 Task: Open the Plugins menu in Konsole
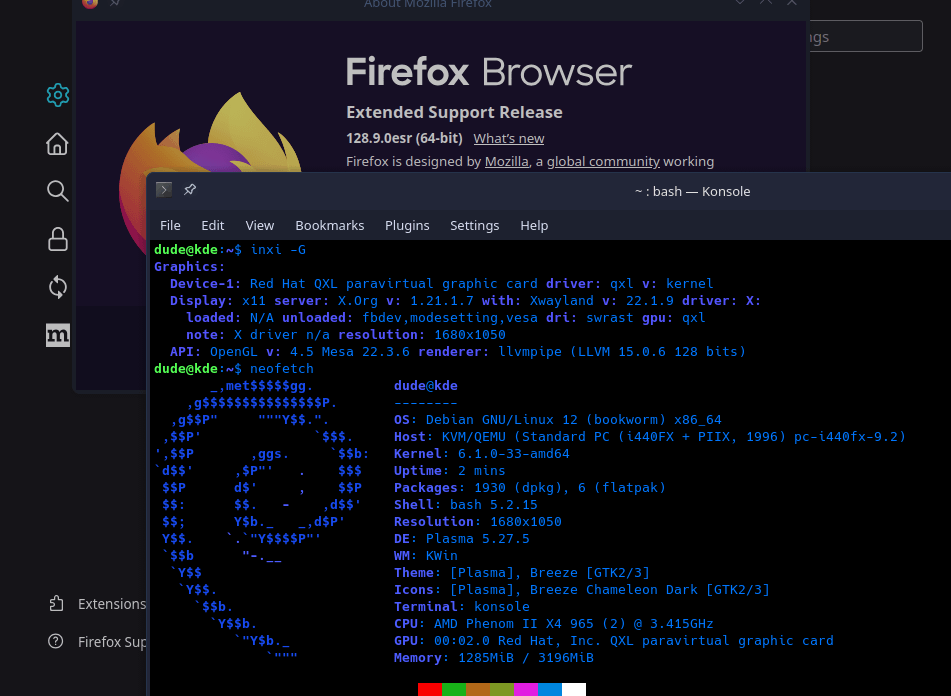[x=407, y=226]
